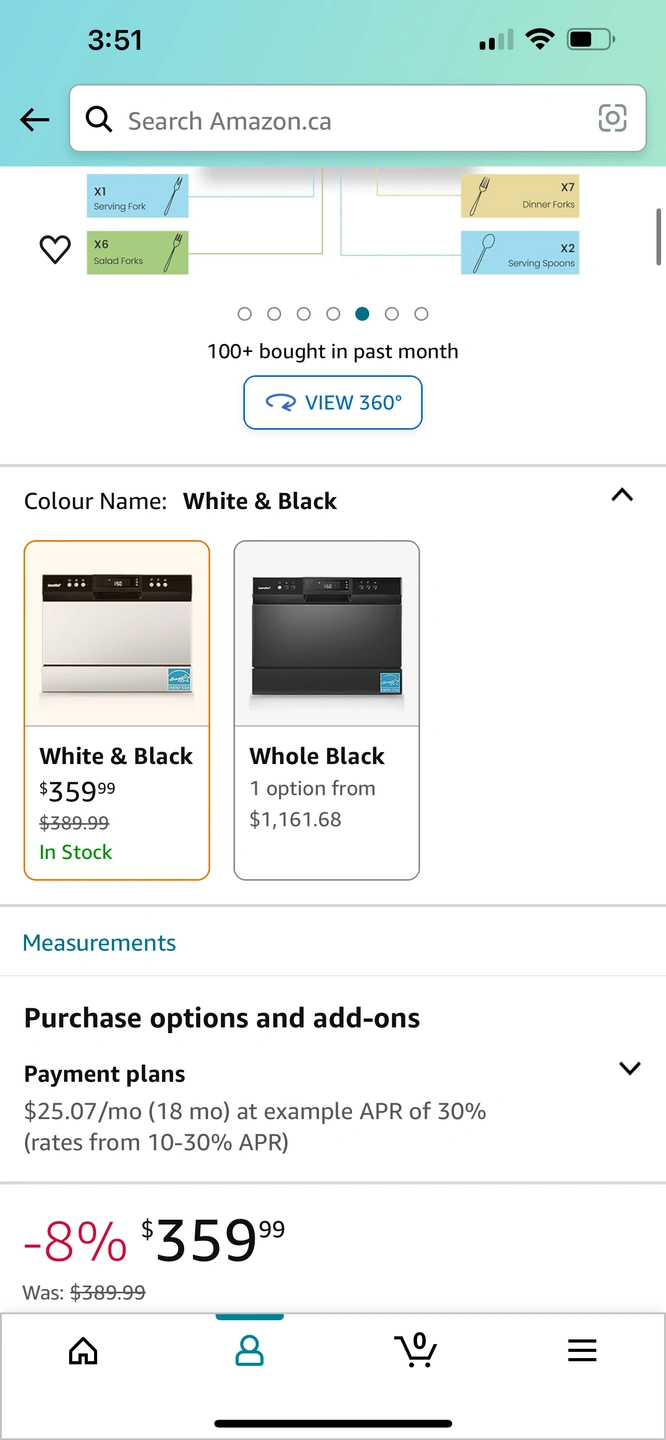The height and width of the screenshot is (1440, 666).
Task: Expand the Payment plans section
Action: (x=630, y=1068)
